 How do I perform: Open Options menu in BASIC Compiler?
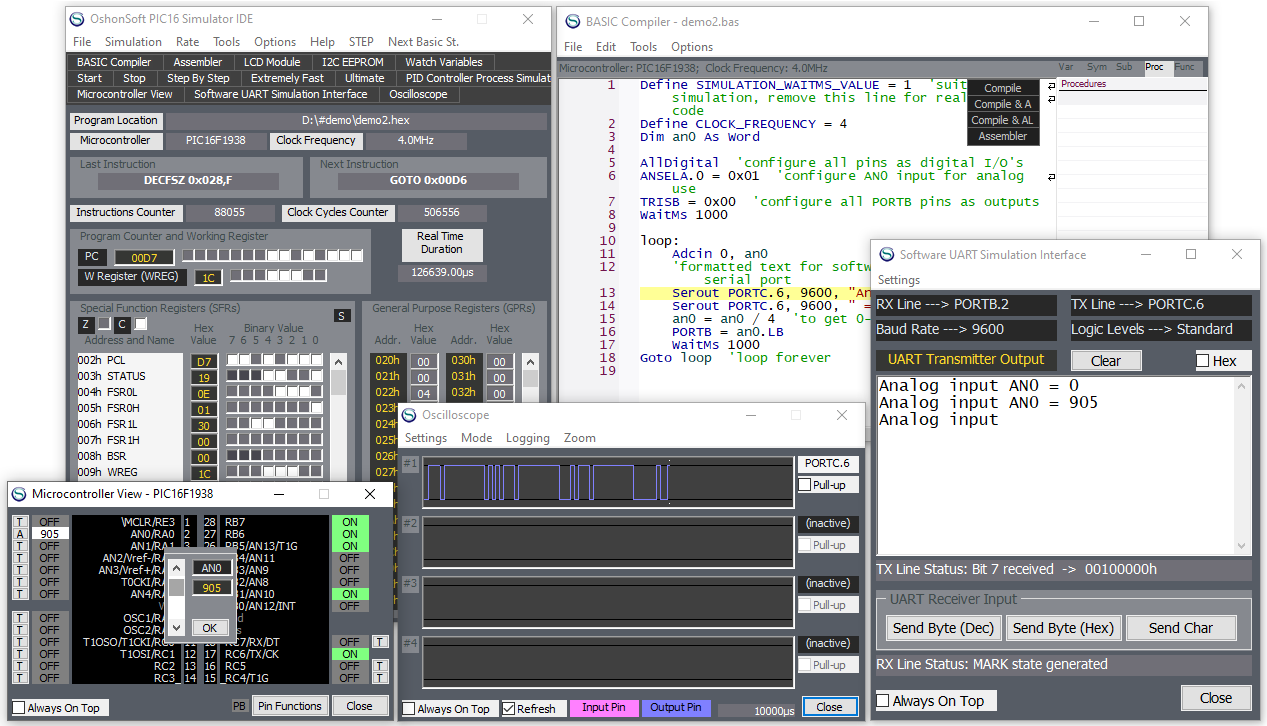(x=692, y=47)
